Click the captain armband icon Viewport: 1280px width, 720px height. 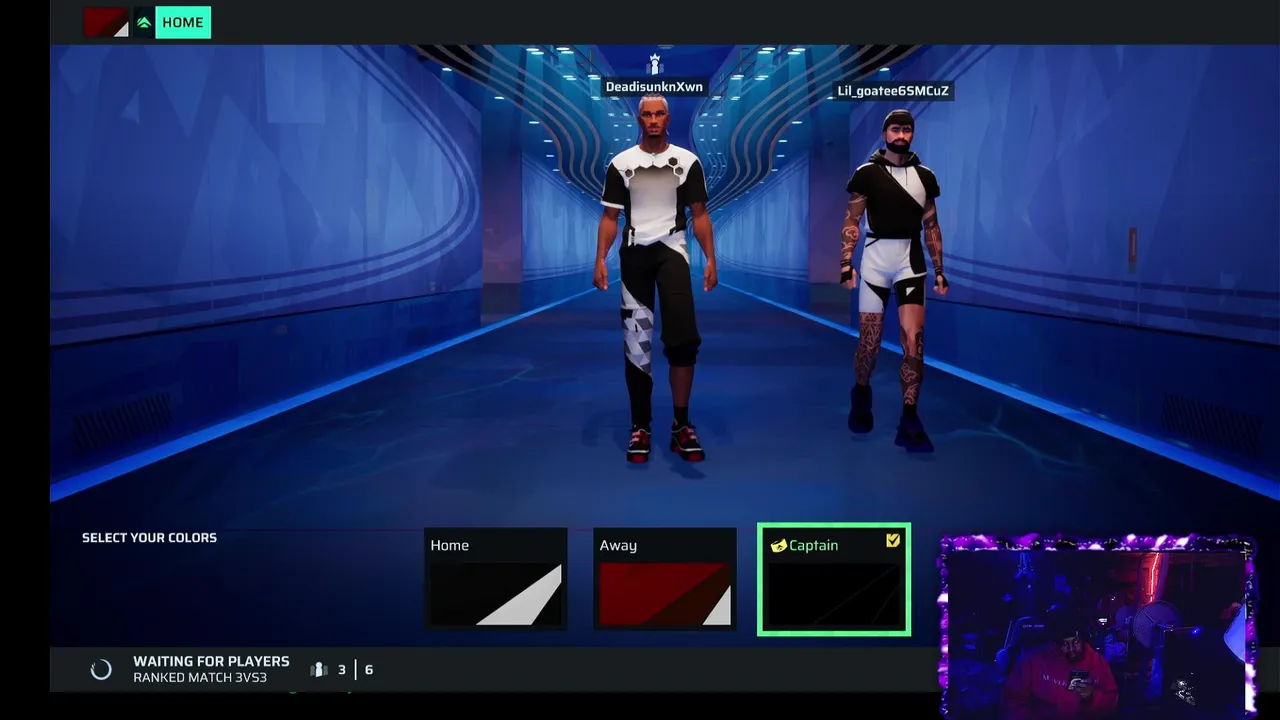click(x=778, y=546)
